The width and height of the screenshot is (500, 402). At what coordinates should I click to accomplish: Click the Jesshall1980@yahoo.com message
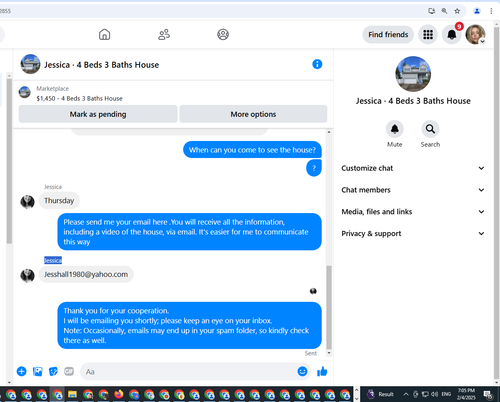[x=86, y=274]
